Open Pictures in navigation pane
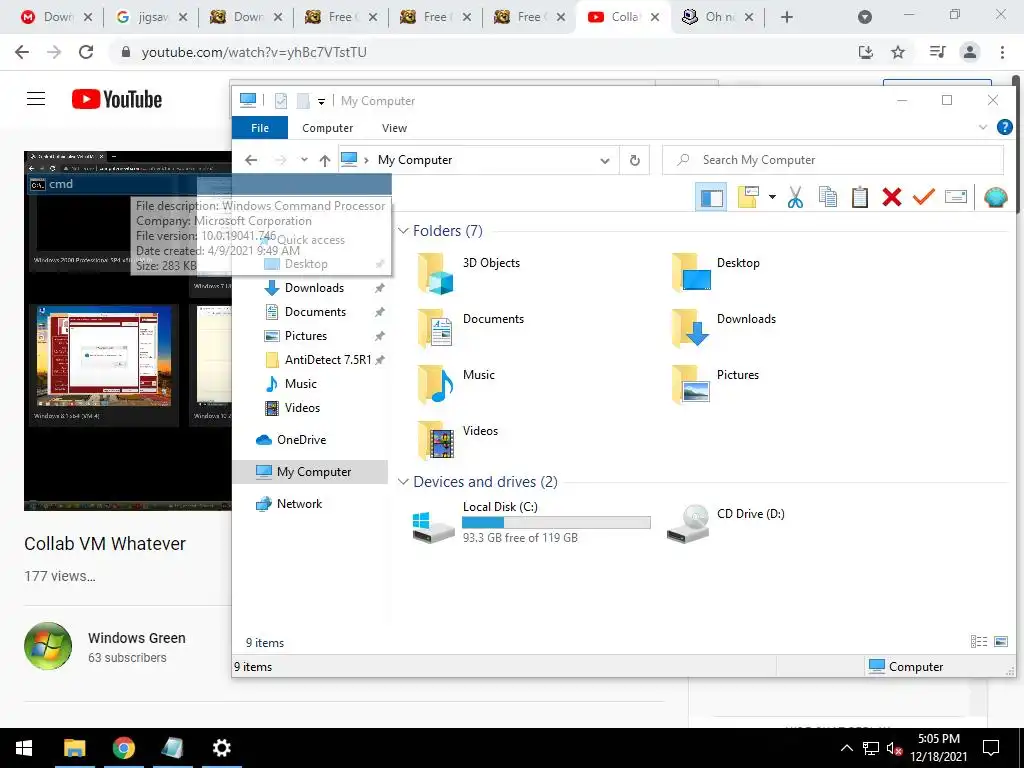 (x=306, y=336)
